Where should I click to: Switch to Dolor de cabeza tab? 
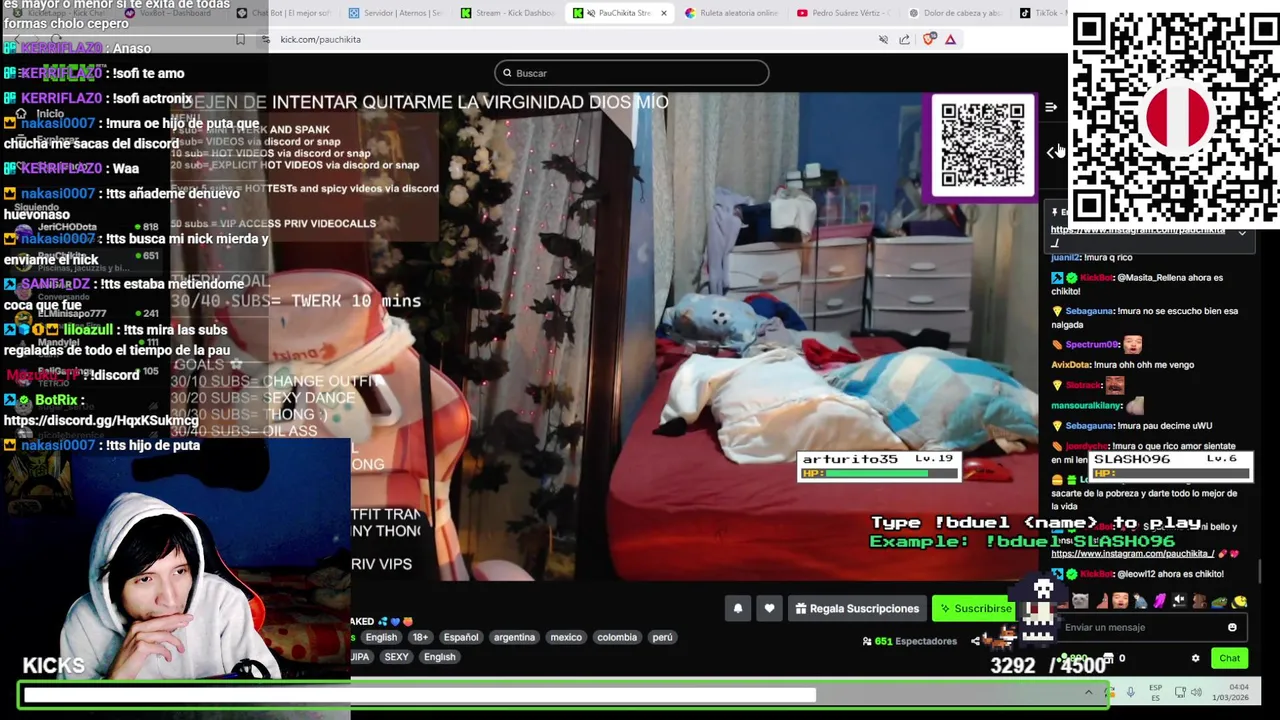955,13
